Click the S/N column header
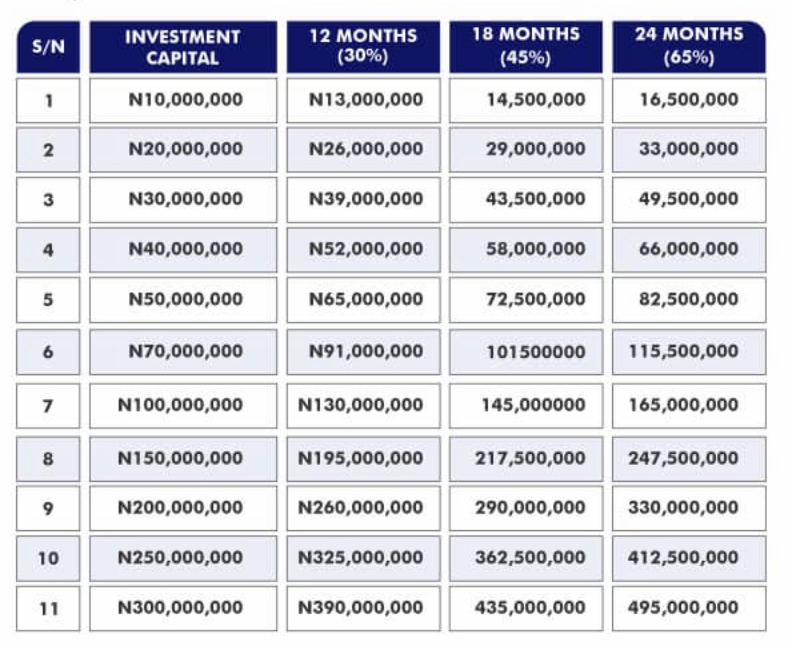 [48, 47]
